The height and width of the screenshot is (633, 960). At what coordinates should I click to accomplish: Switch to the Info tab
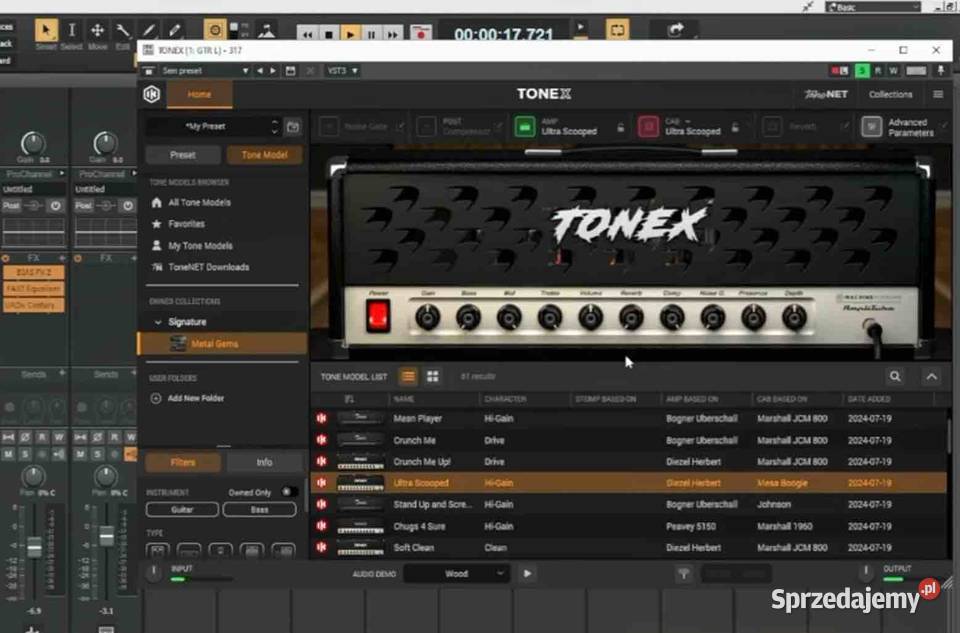(263, 461)
